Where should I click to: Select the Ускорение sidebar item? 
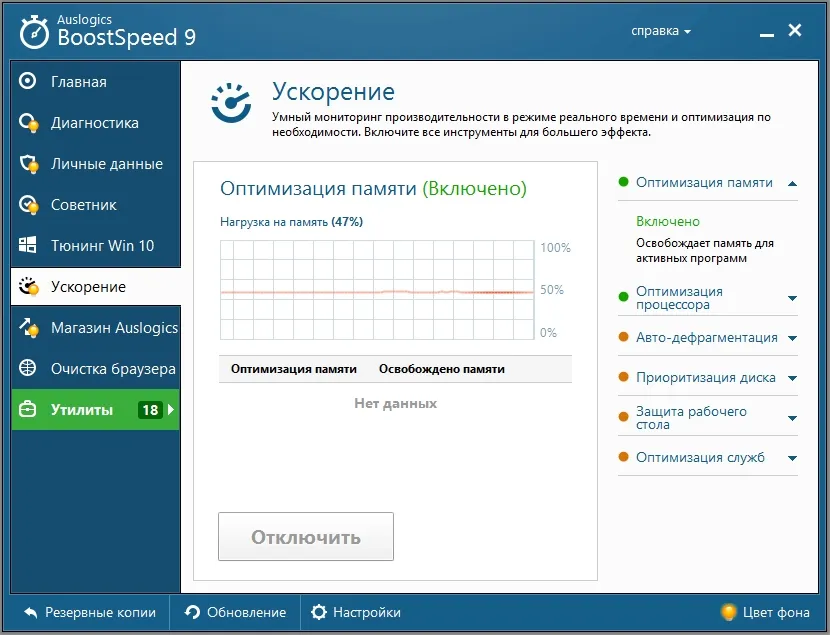[96, 286]
